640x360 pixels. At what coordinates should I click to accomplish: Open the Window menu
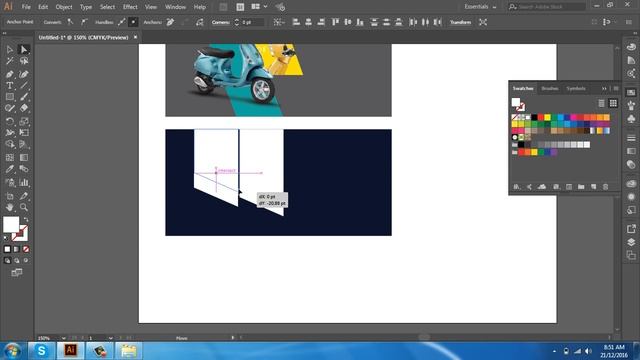click(175, 7)
